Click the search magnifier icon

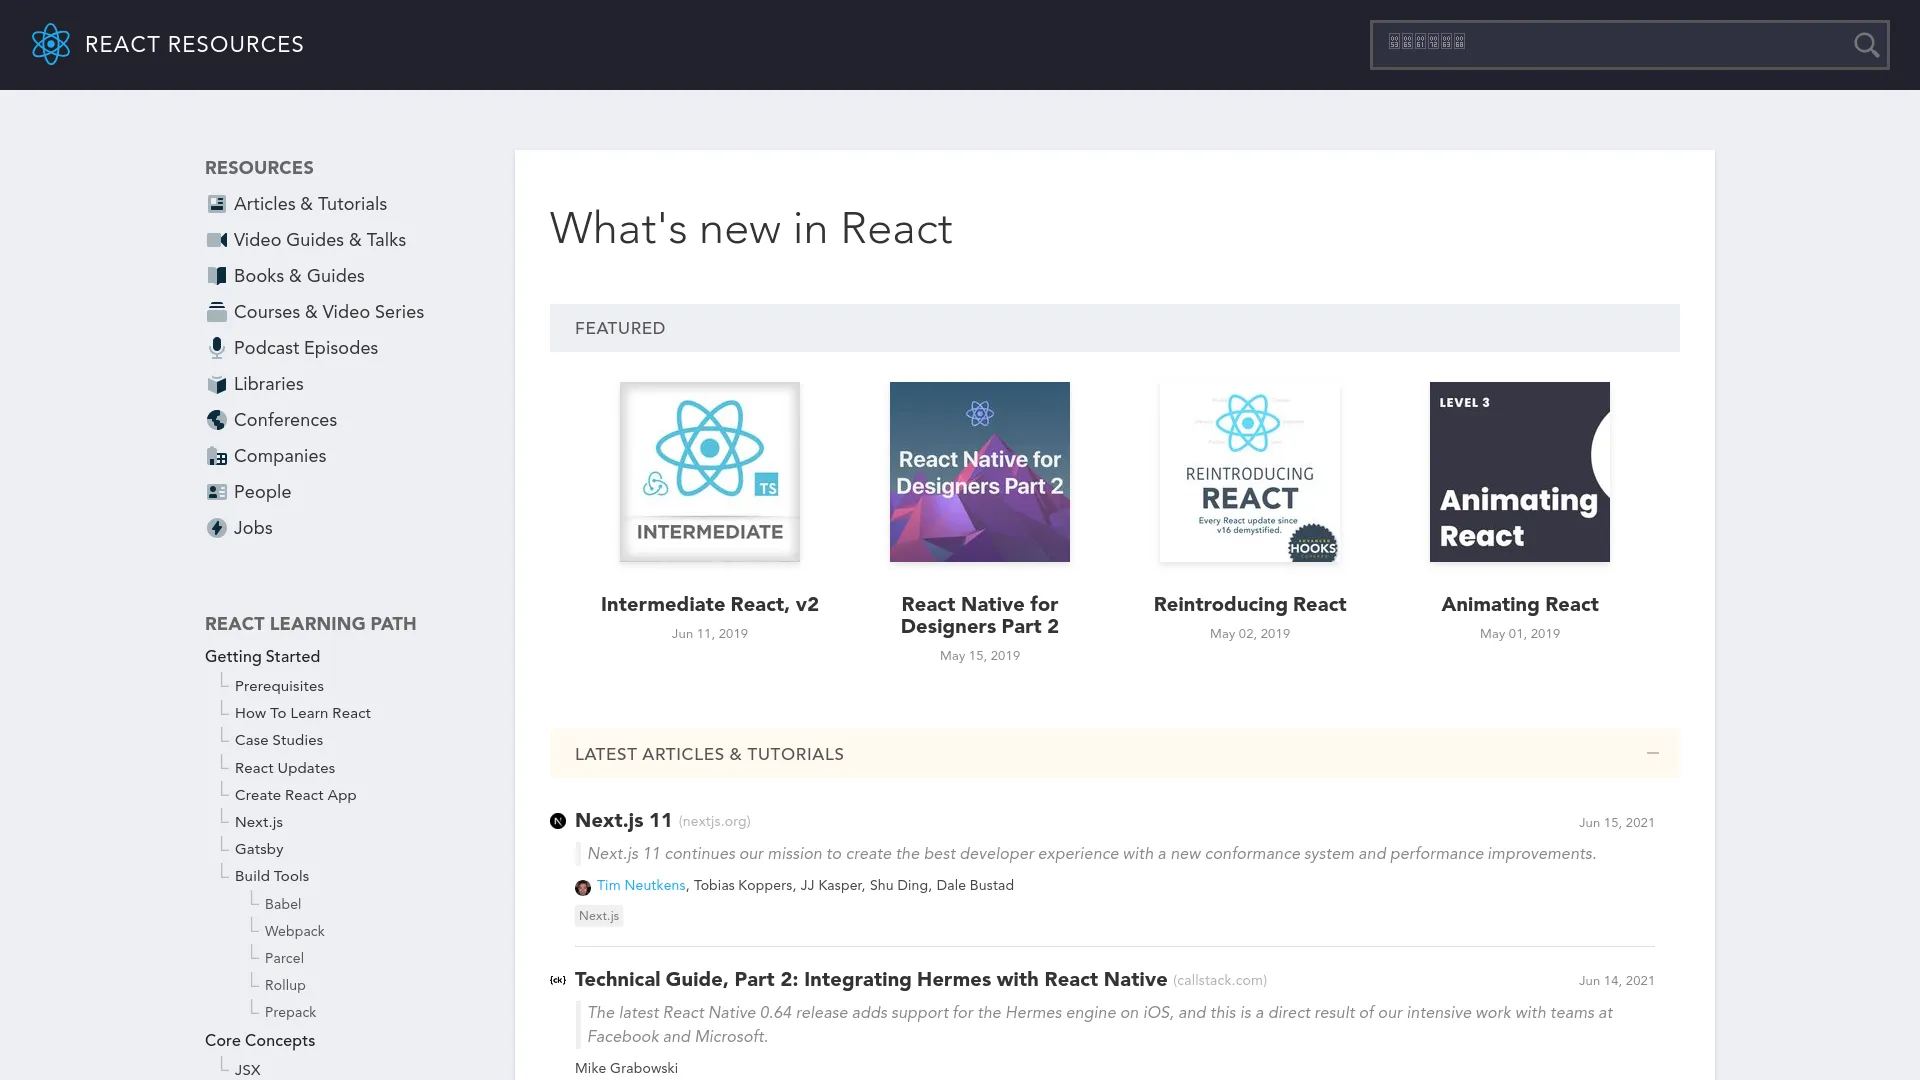1866,45
